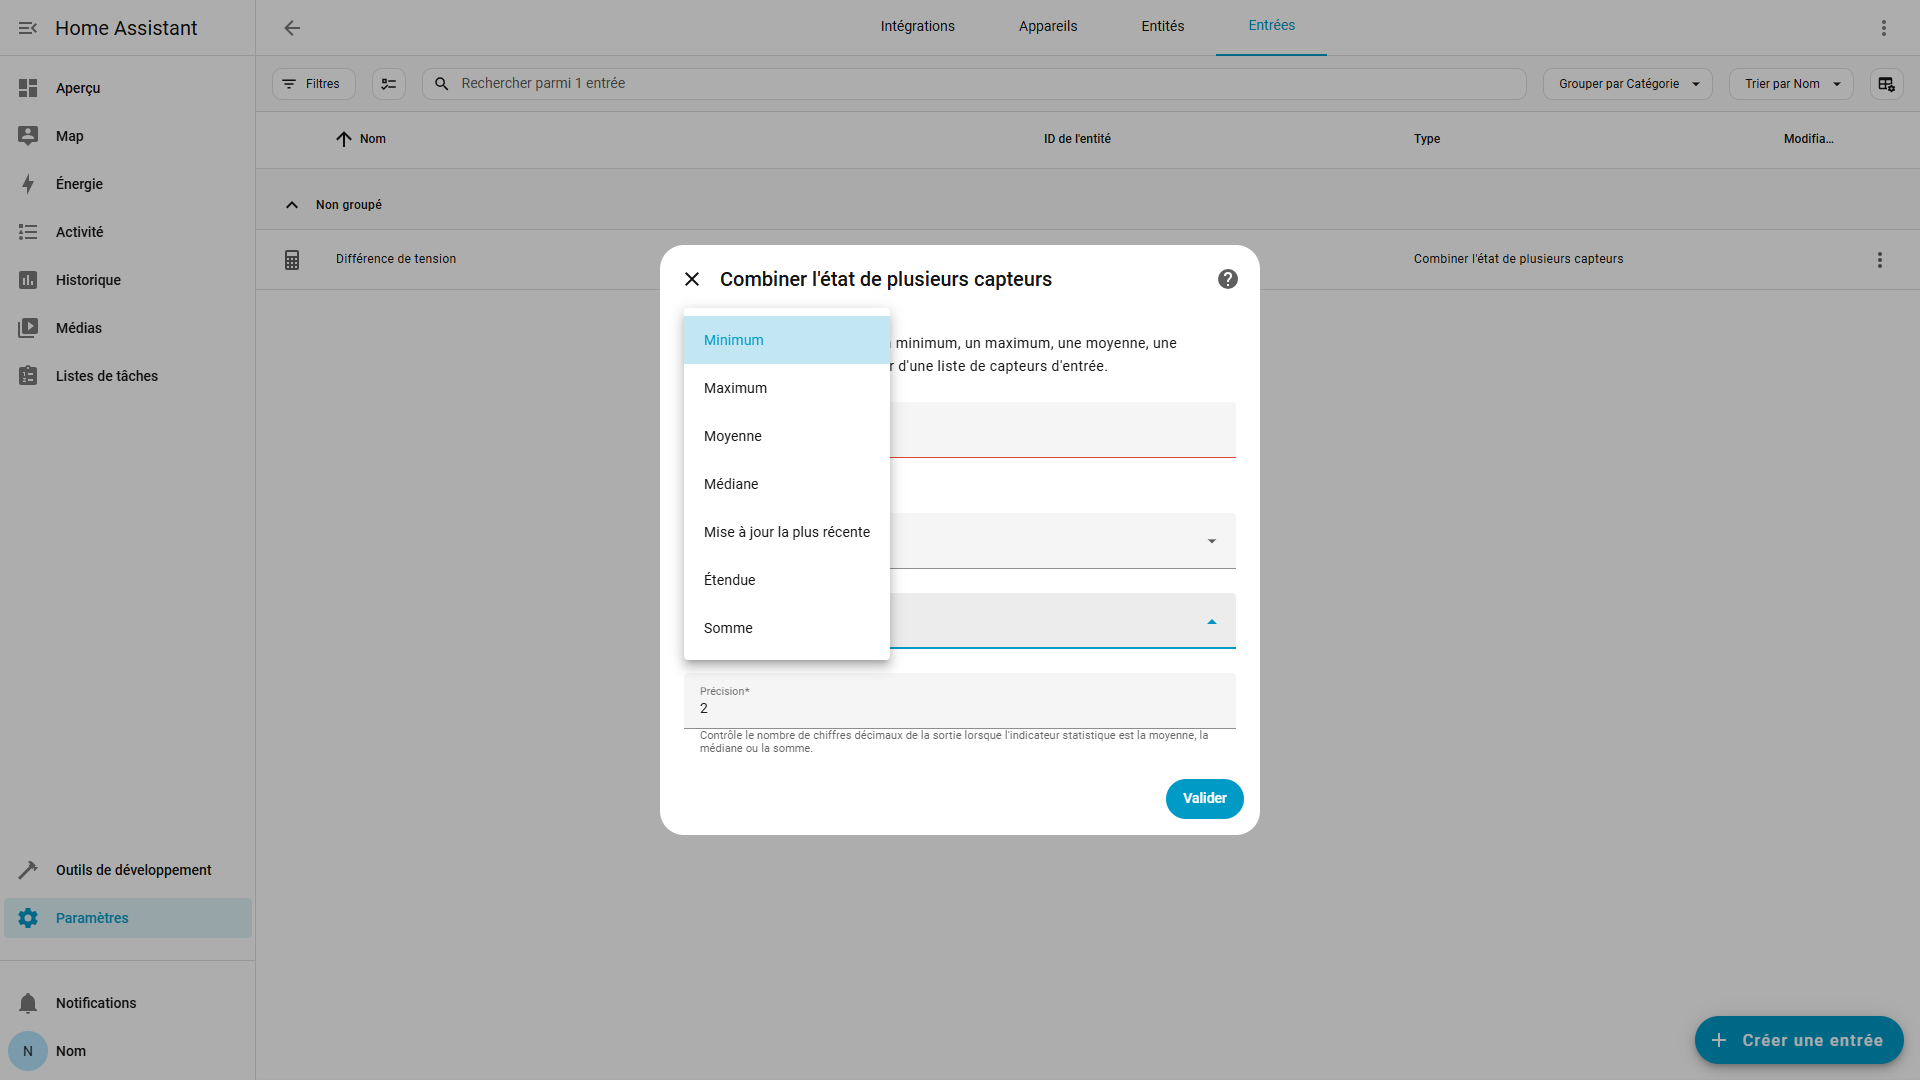1920x1080 pixels.
Task: Close the Combiner l'état dialog with X
Action: (x=692, y=279)
